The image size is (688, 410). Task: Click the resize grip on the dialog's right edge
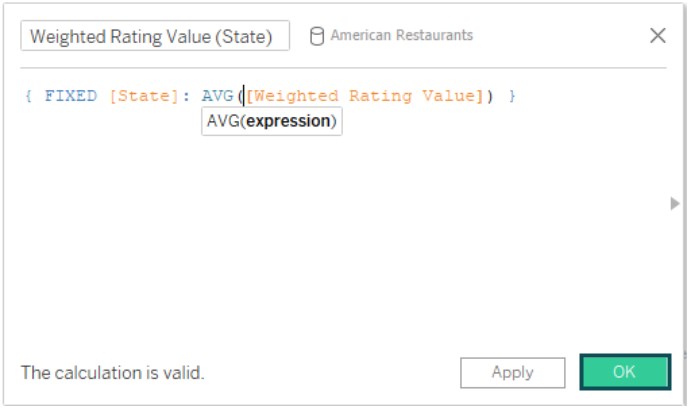[x=685, y=355]
